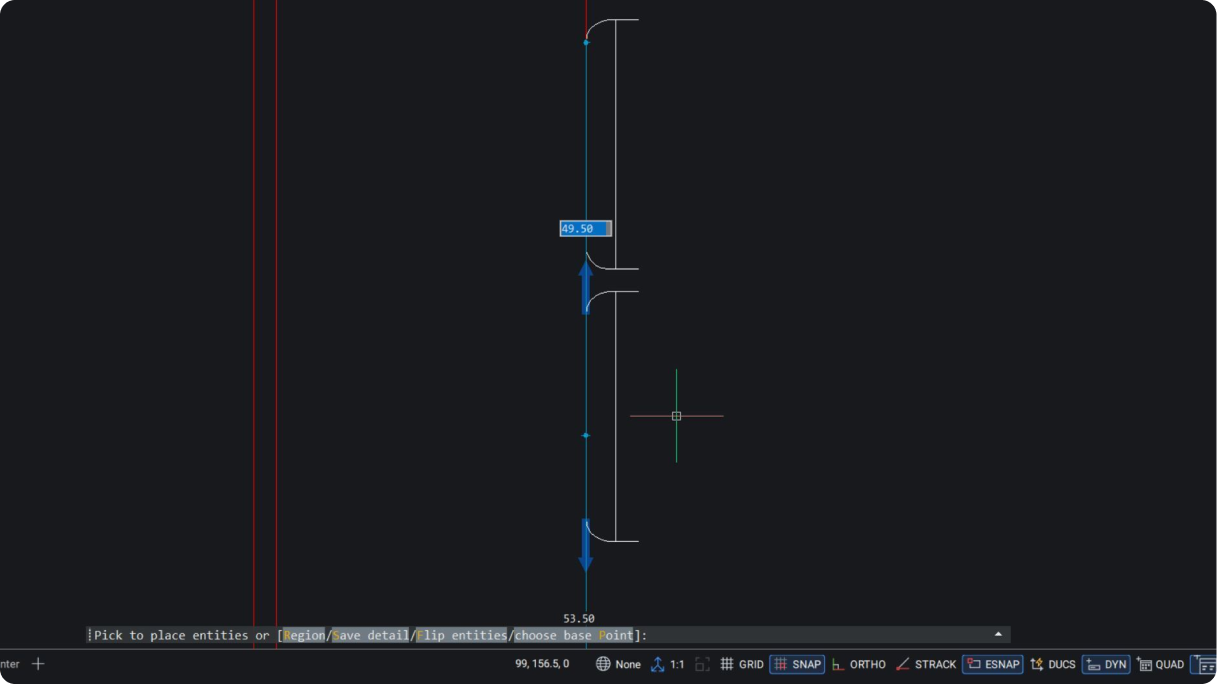Choose the Flip entities command option
This screenshot has height=684, width=1217.
pyautogui.click(x=462, y=635)
